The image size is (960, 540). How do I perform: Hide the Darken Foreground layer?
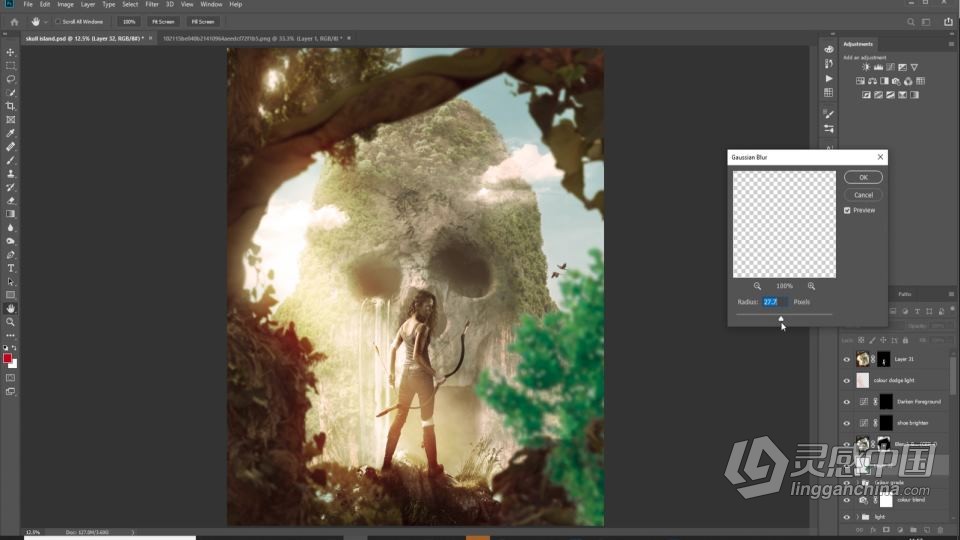click(847, 402)
